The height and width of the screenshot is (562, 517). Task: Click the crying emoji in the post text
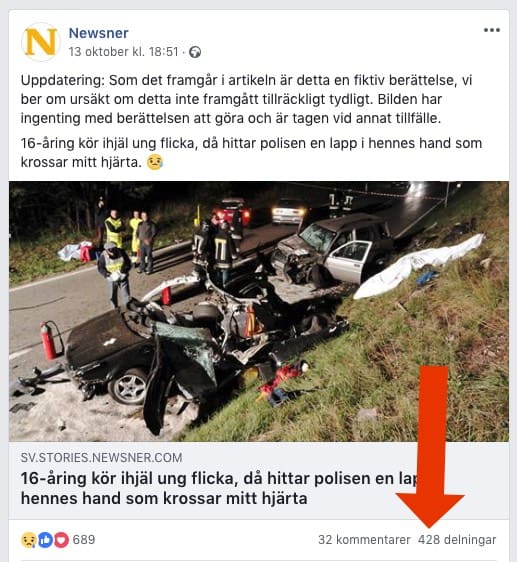coord(155,162)
